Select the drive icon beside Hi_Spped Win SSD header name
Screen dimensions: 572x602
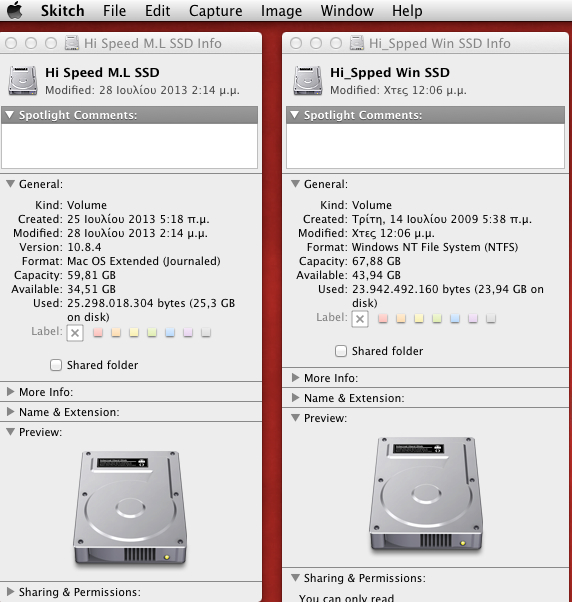[308, 81]
